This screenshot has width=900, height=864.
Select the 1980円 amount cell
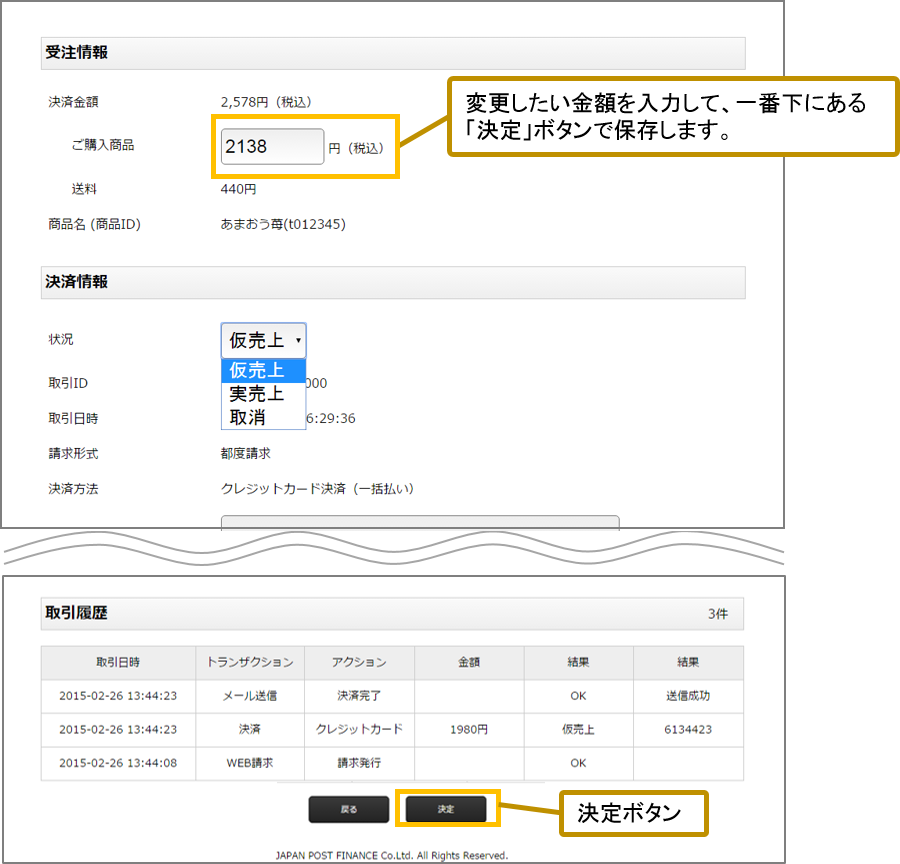coord(469,730)
